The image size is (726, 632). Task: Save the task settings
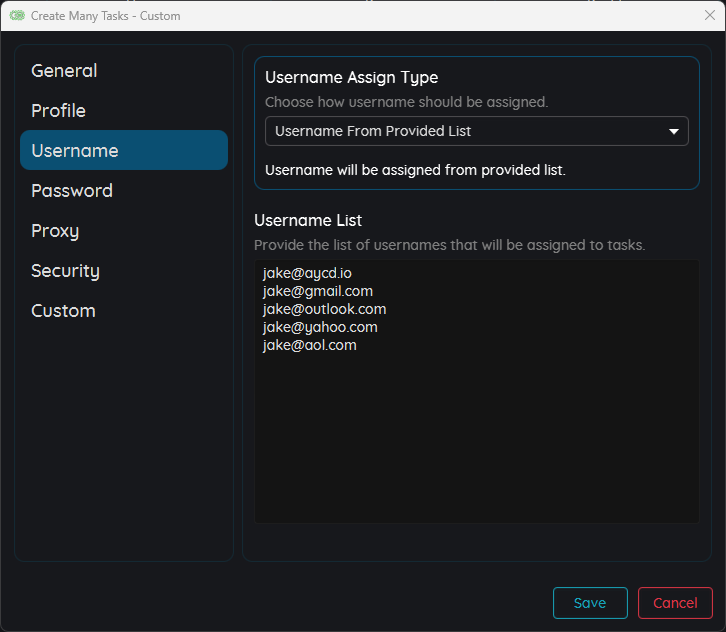590,603
